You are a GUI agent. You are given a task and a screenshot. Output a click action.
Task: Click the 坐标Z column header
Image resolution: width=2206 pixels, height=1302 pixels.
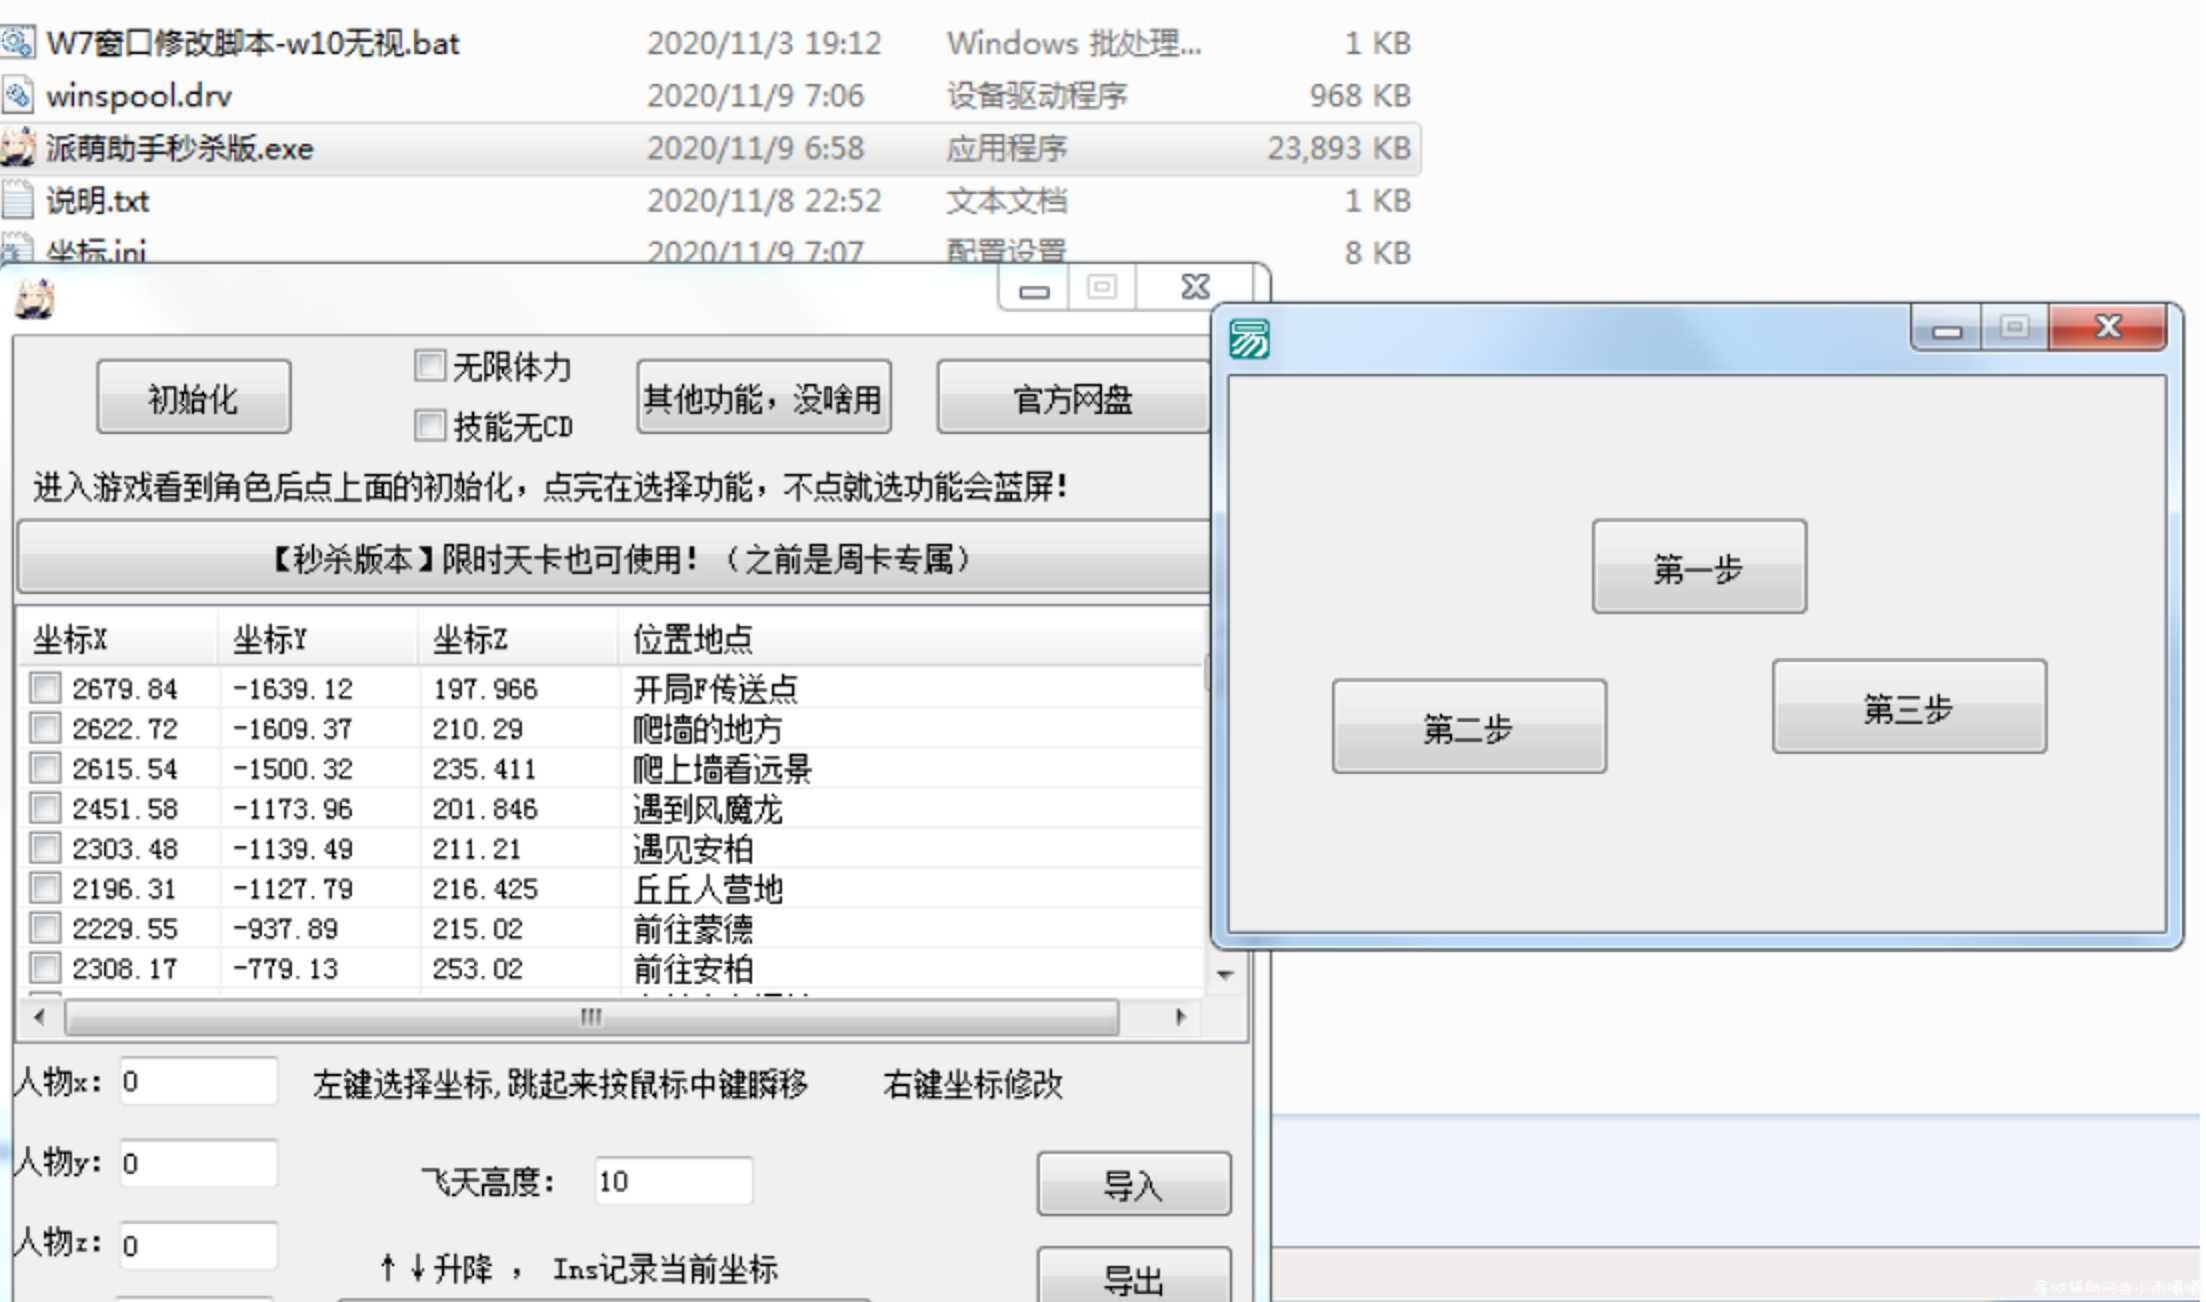click(x=518, y=638)
